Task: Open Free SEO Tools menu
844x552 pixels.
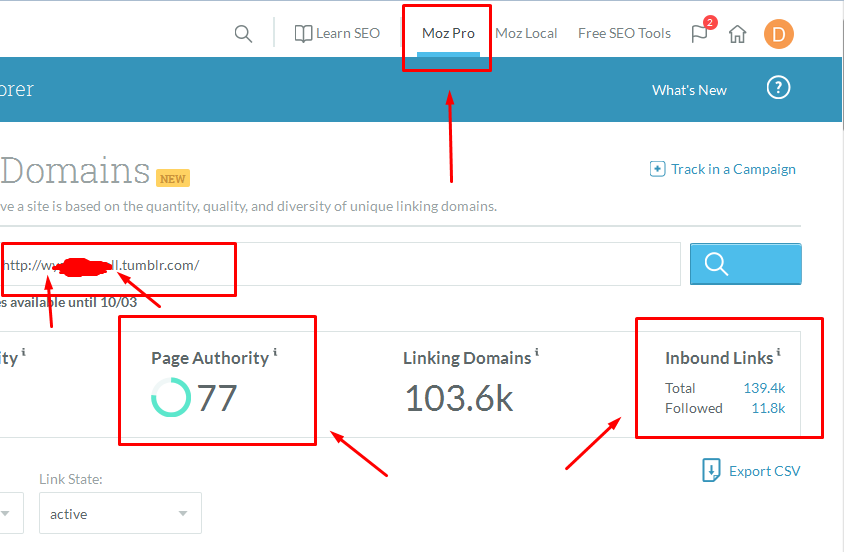Action: click(624, 33)
